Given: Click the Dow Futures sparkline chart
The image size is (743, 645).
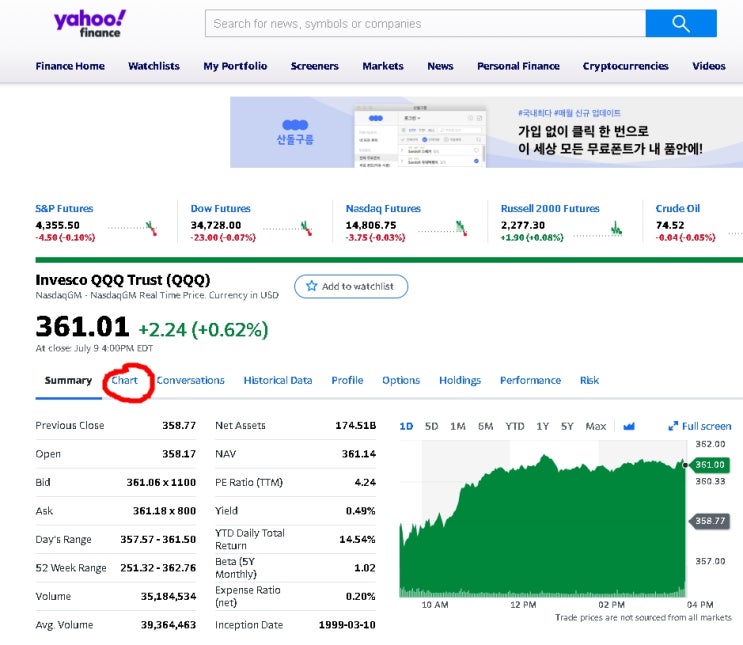Looking at the screenshot, I should [x=288, y=228].
